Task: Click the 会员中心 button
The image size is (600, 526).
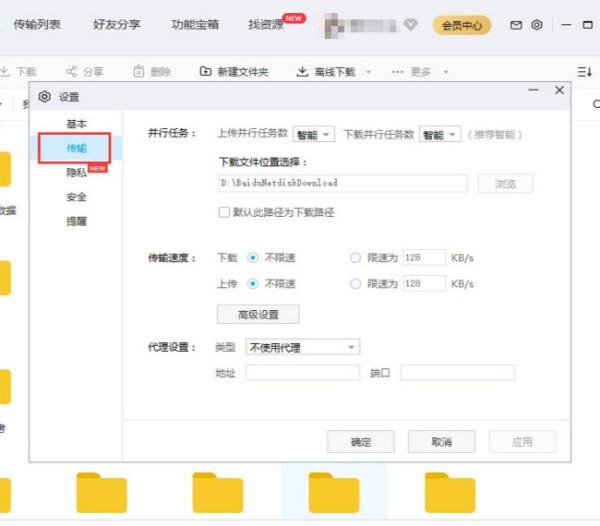Action: pos(462,26)
